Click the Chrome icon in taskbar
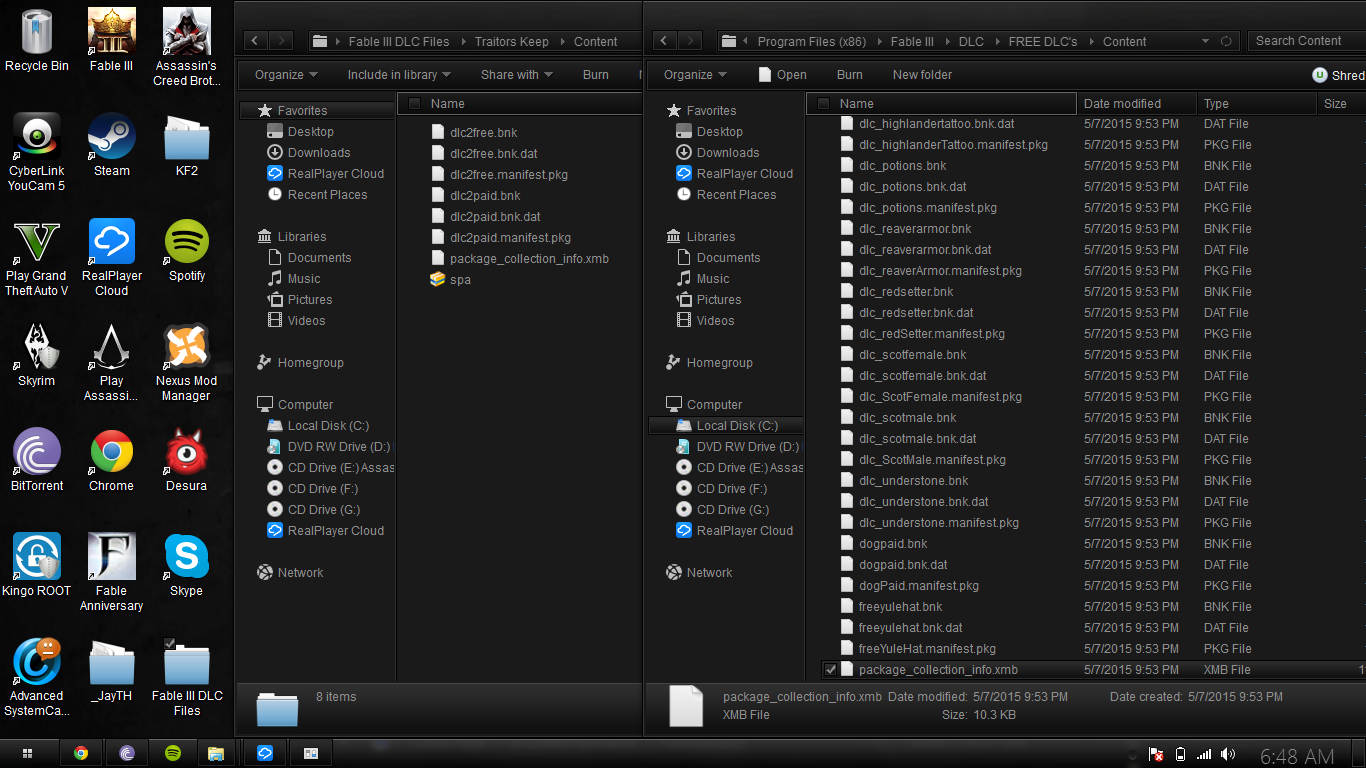This screenshot has width=1366, height=768. tap(80, 753)
